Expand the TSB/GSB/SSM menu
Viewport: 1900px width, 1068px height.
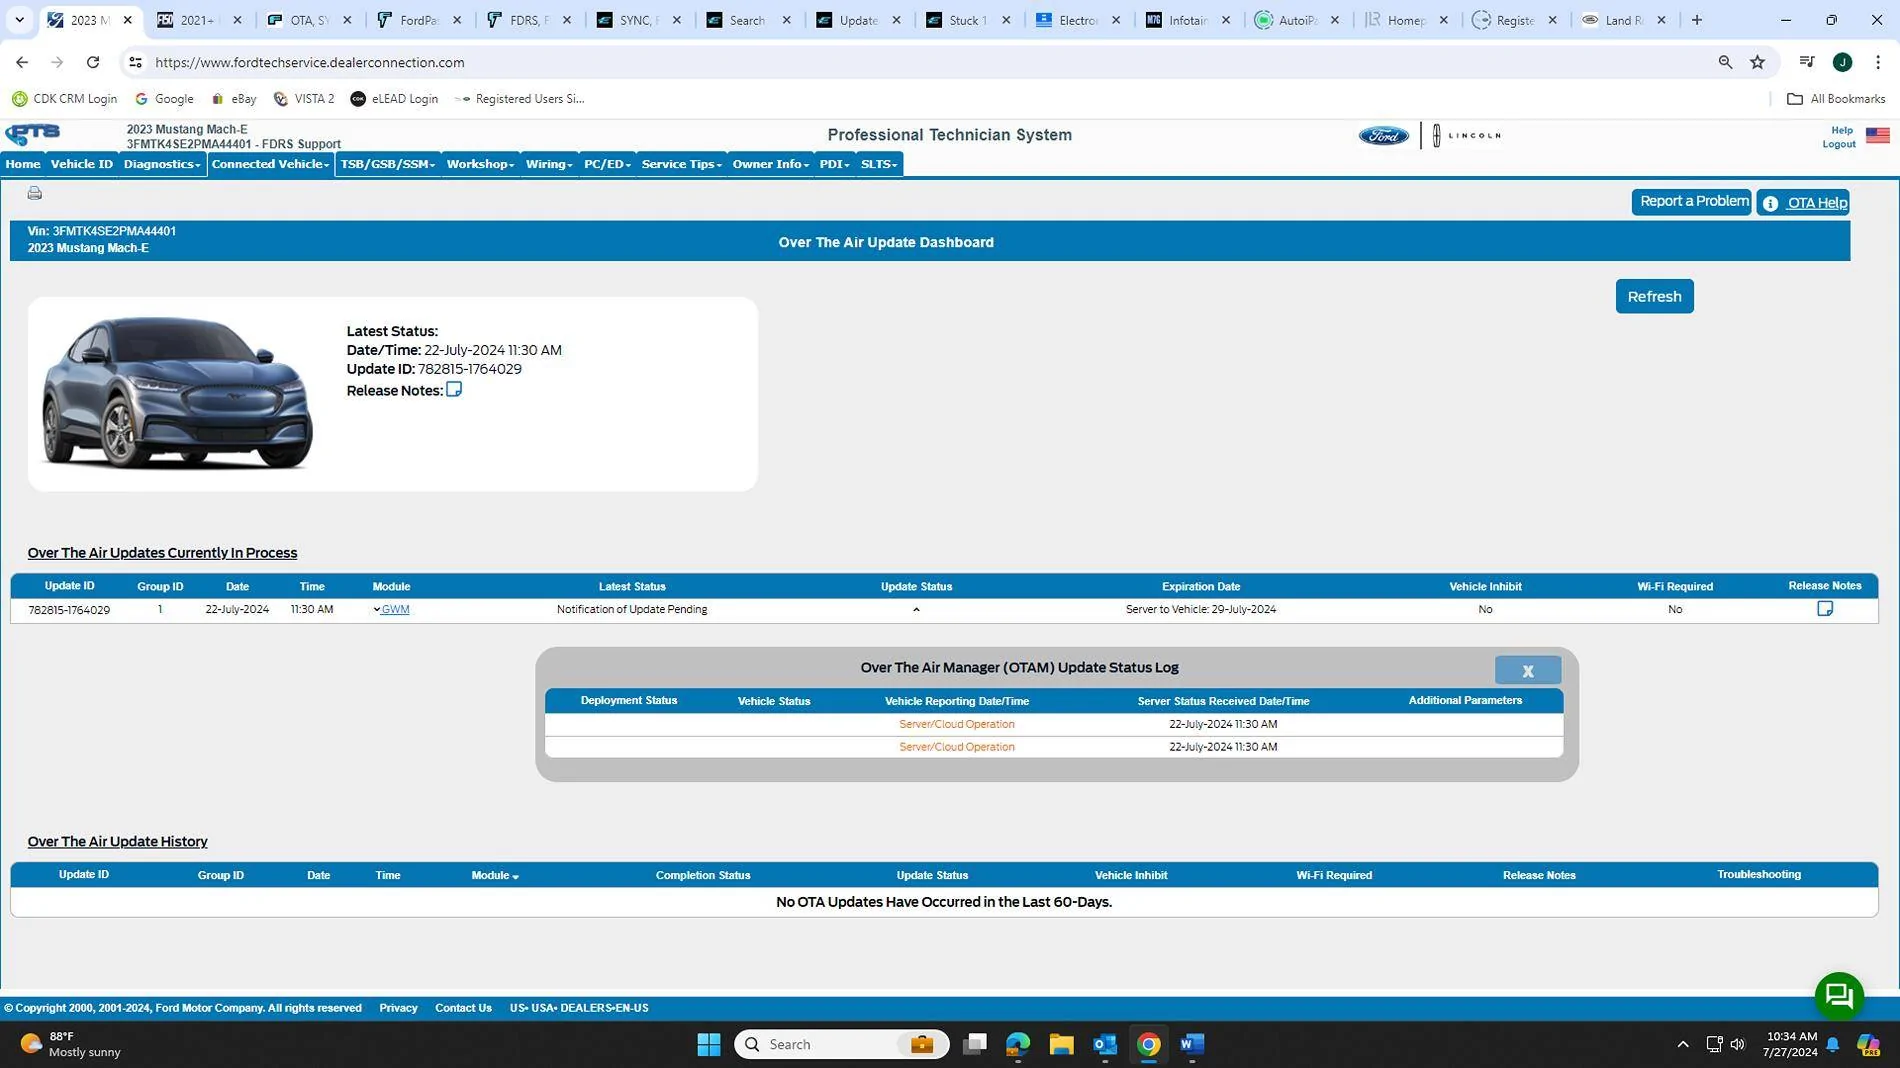point(388,164)
